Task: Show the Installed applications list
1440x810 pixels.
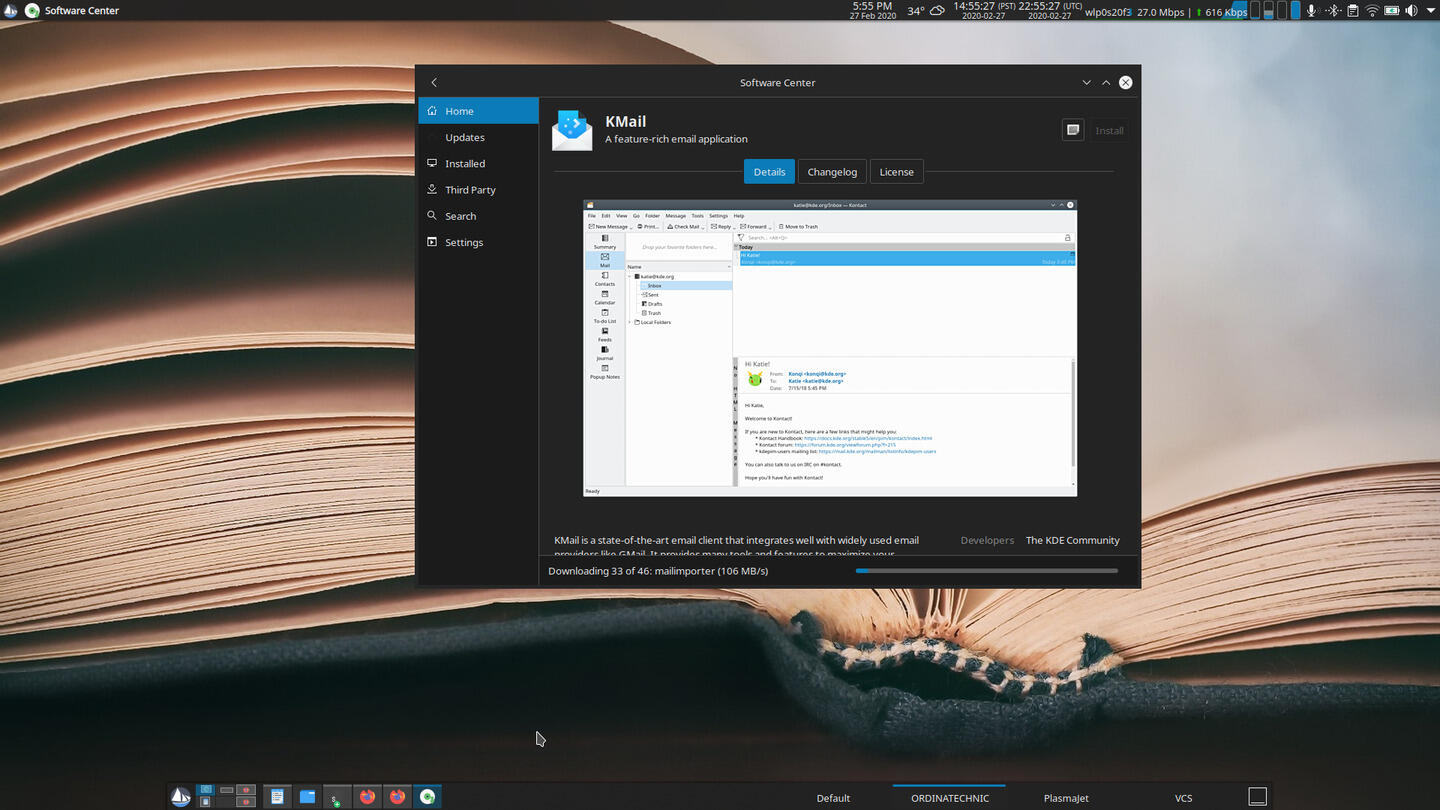Action: click(x=478, y=163)
